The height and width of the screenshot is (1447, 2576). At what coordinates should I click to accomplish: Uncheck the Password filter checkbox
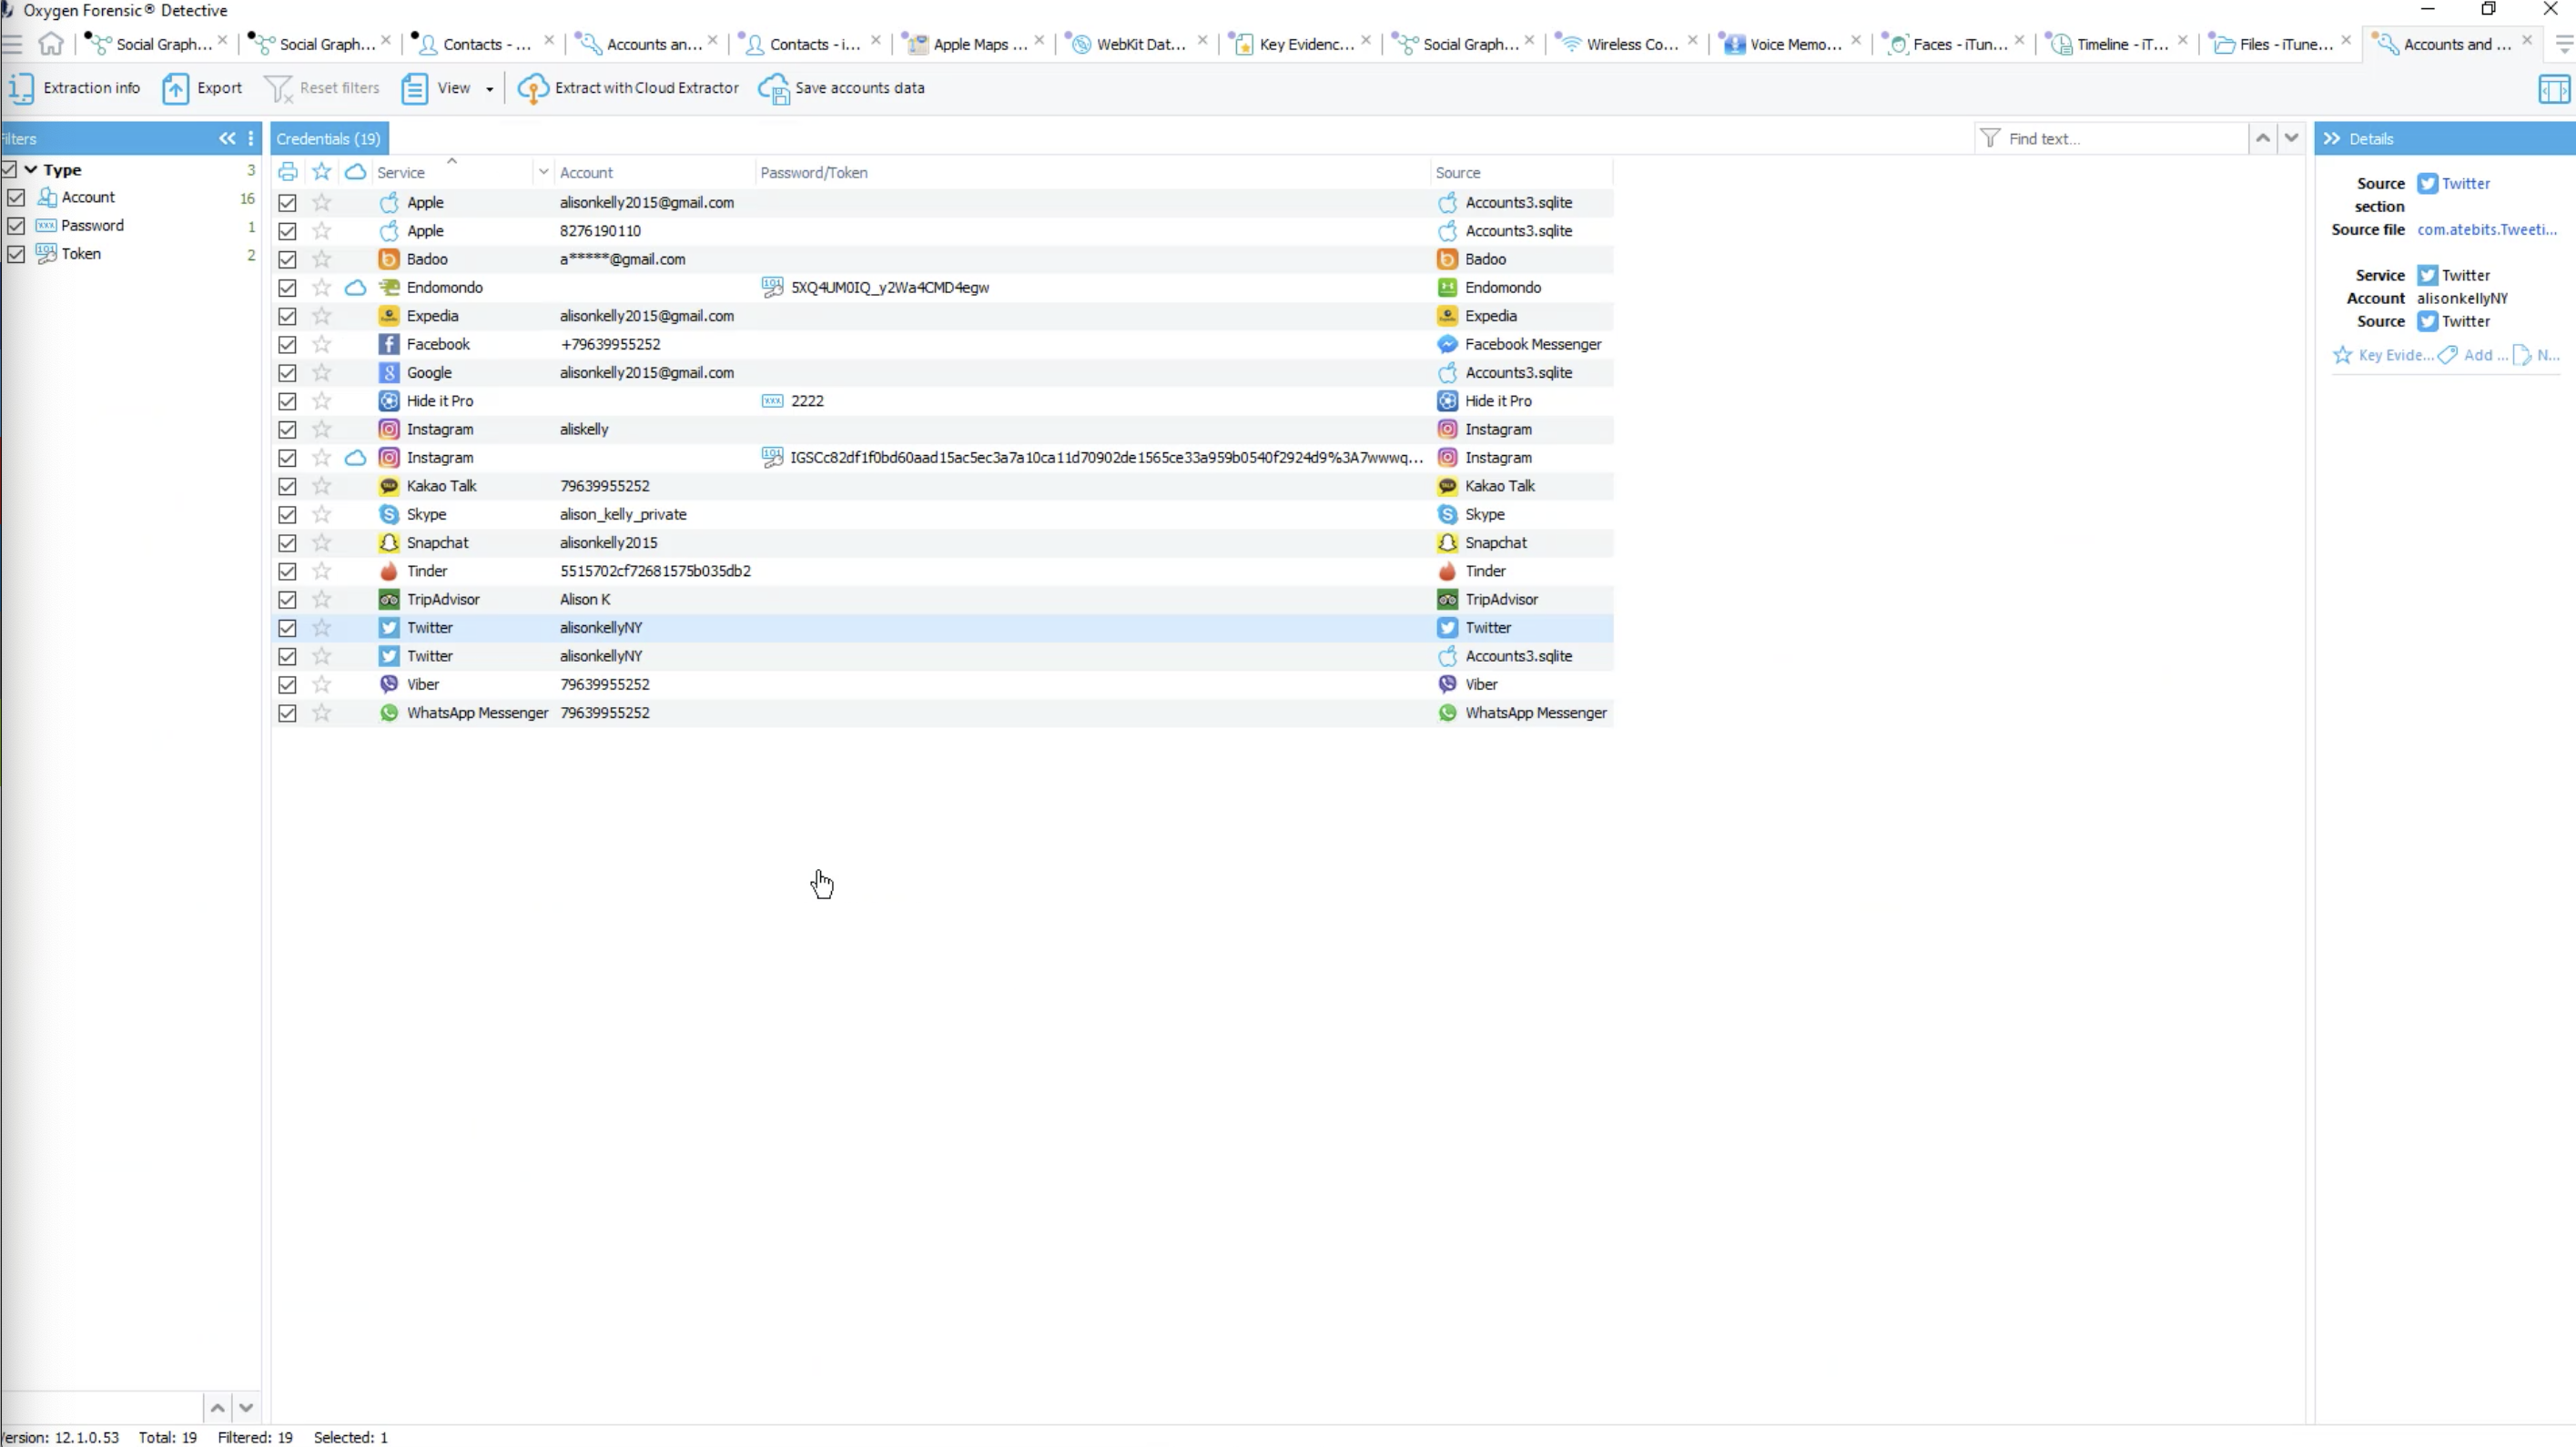(x=16, y=226)
